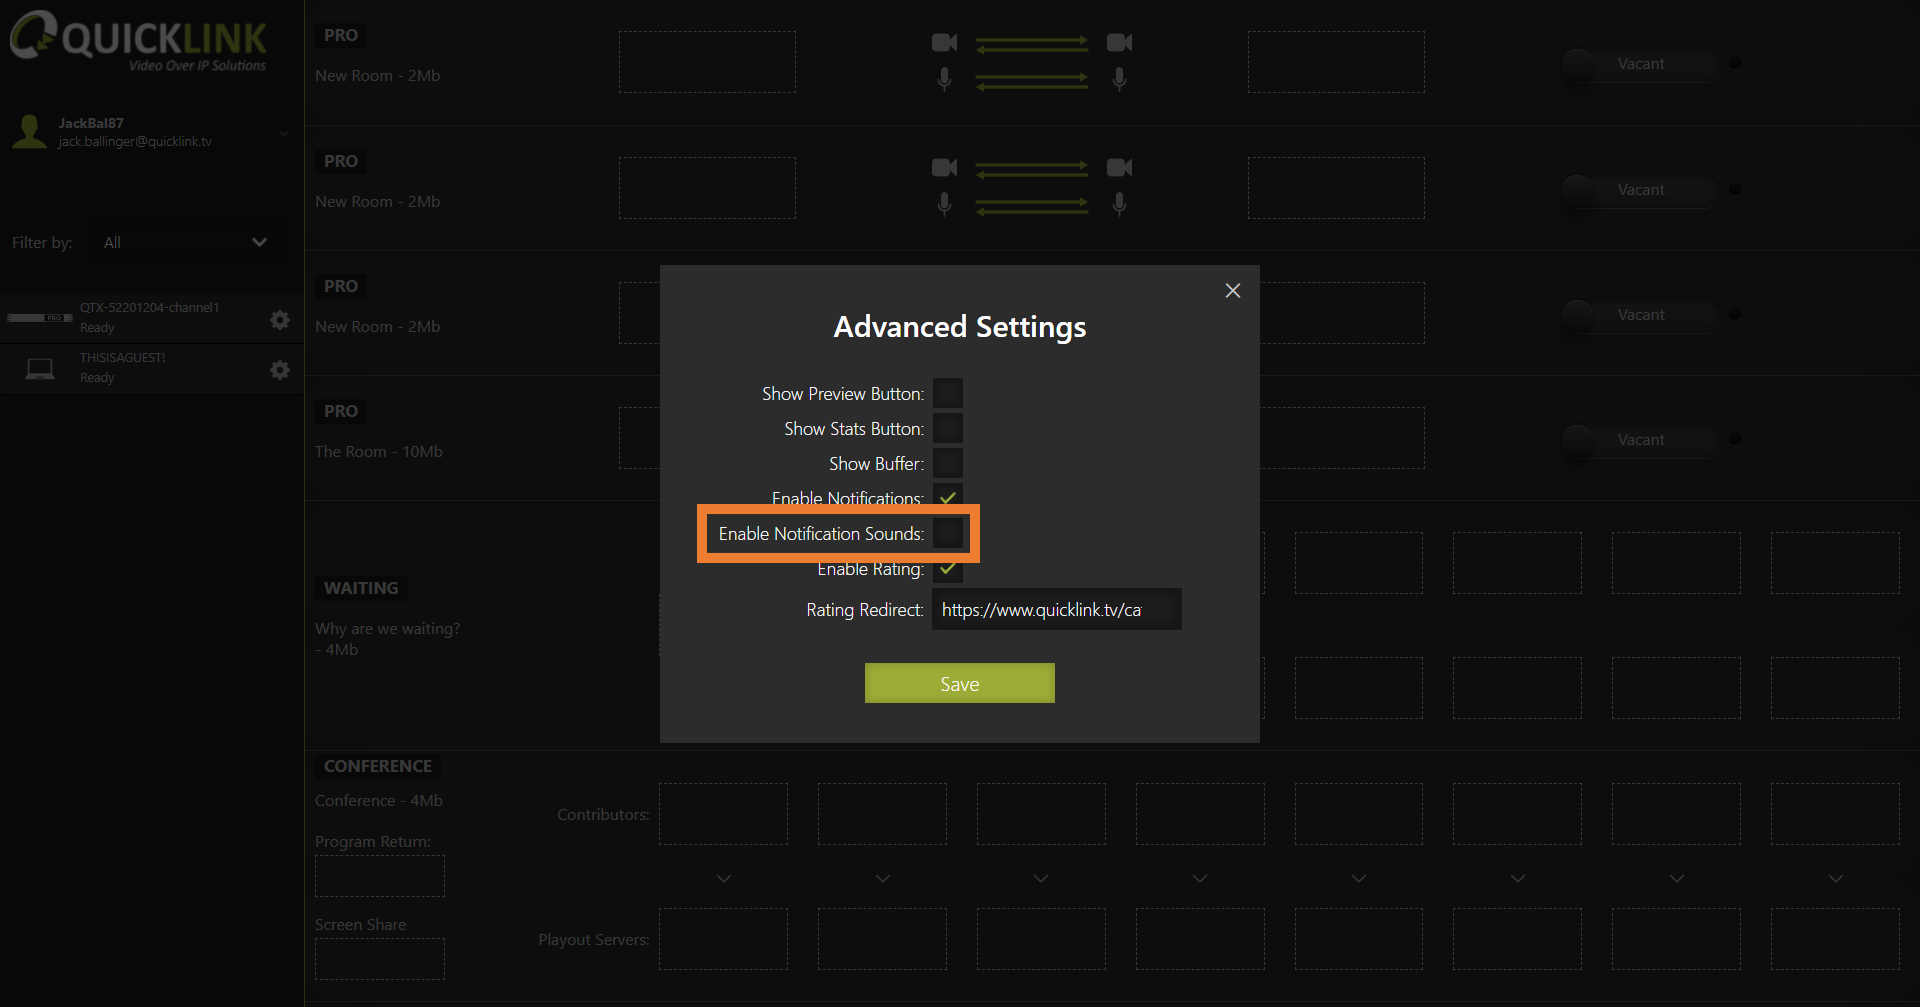Save the Advanced Settings
1920x1007 pixels.
click(x=959, y=683)
